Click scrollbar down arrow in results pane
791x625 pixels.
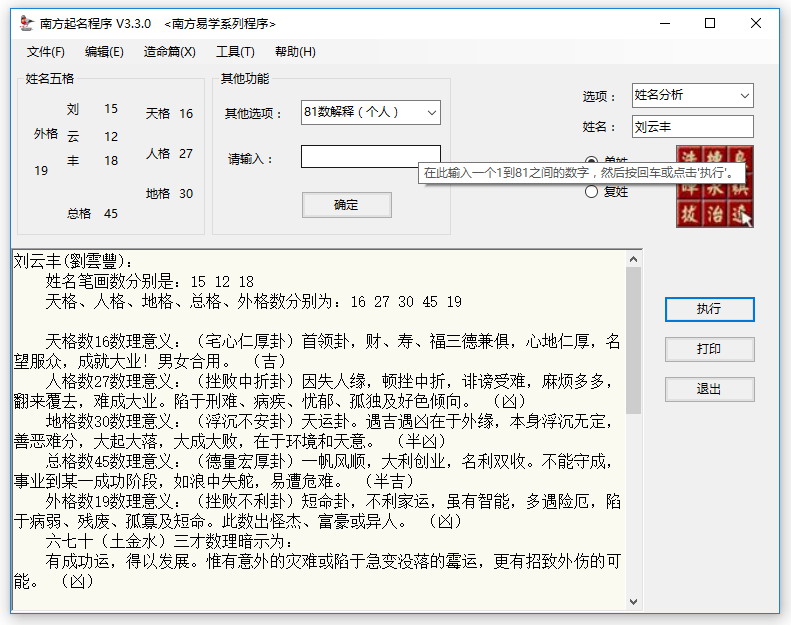[x=634, y=601]
